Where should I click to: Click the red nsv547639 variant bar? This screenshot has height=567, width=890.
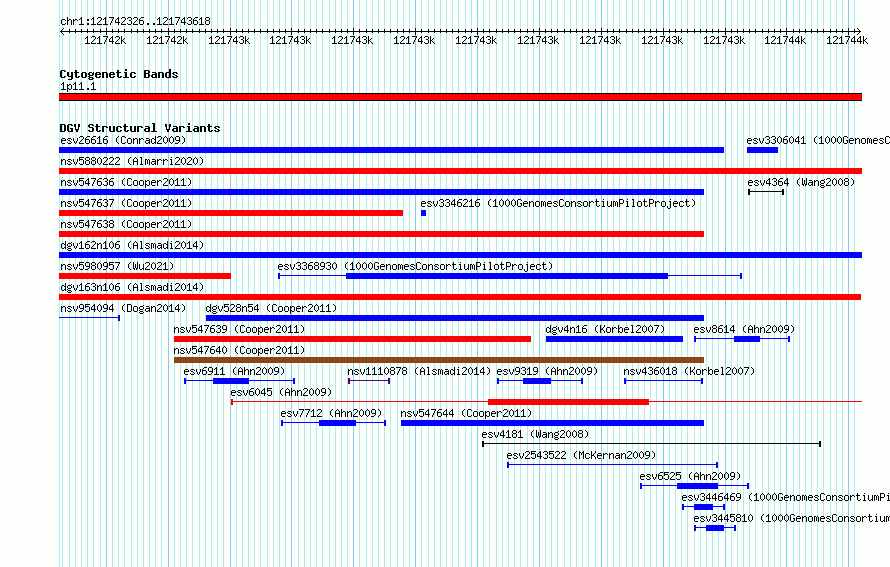pyautogui.click(x=352, y=339)
